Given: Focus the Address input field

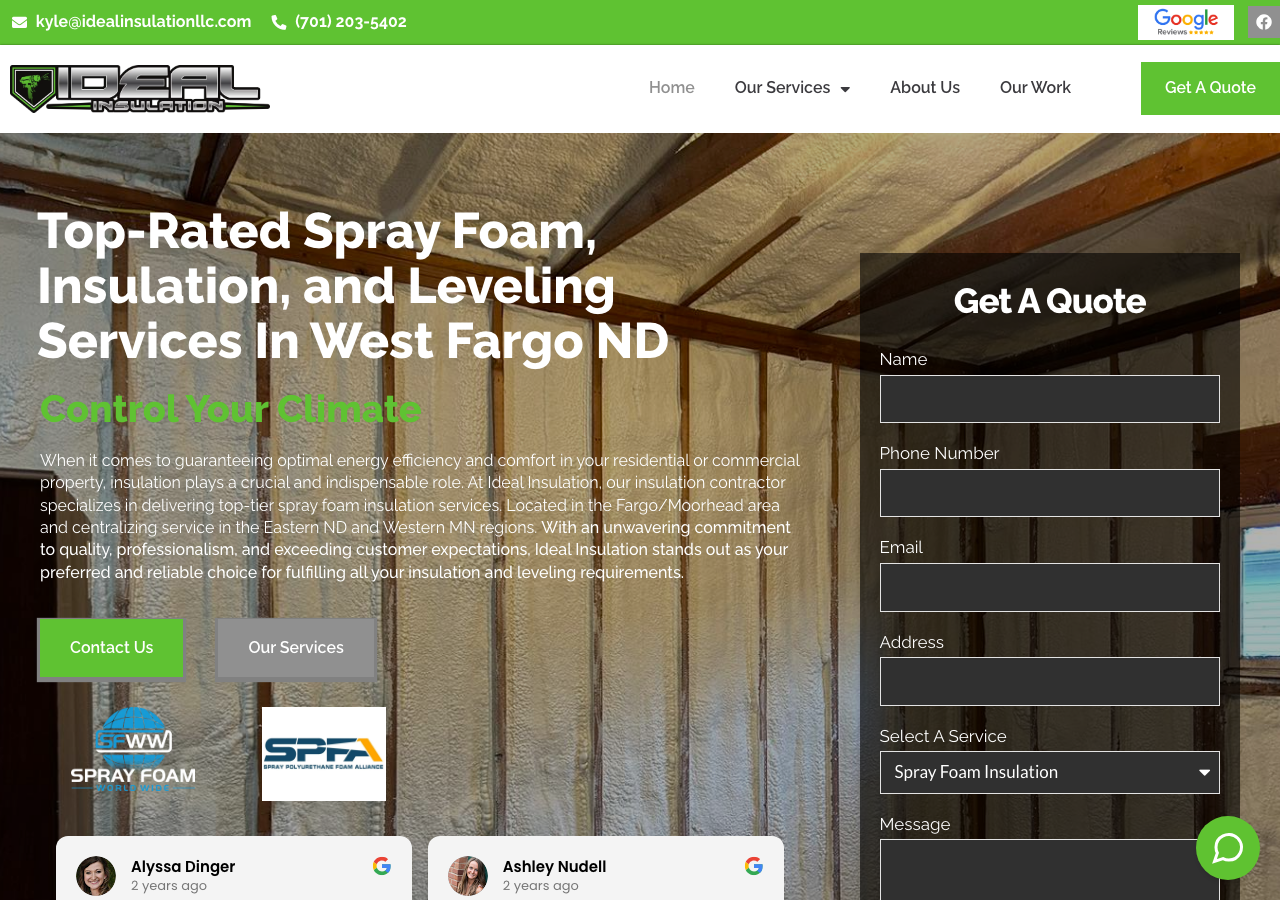Looking at the screenshot, I should [1049, 681].
